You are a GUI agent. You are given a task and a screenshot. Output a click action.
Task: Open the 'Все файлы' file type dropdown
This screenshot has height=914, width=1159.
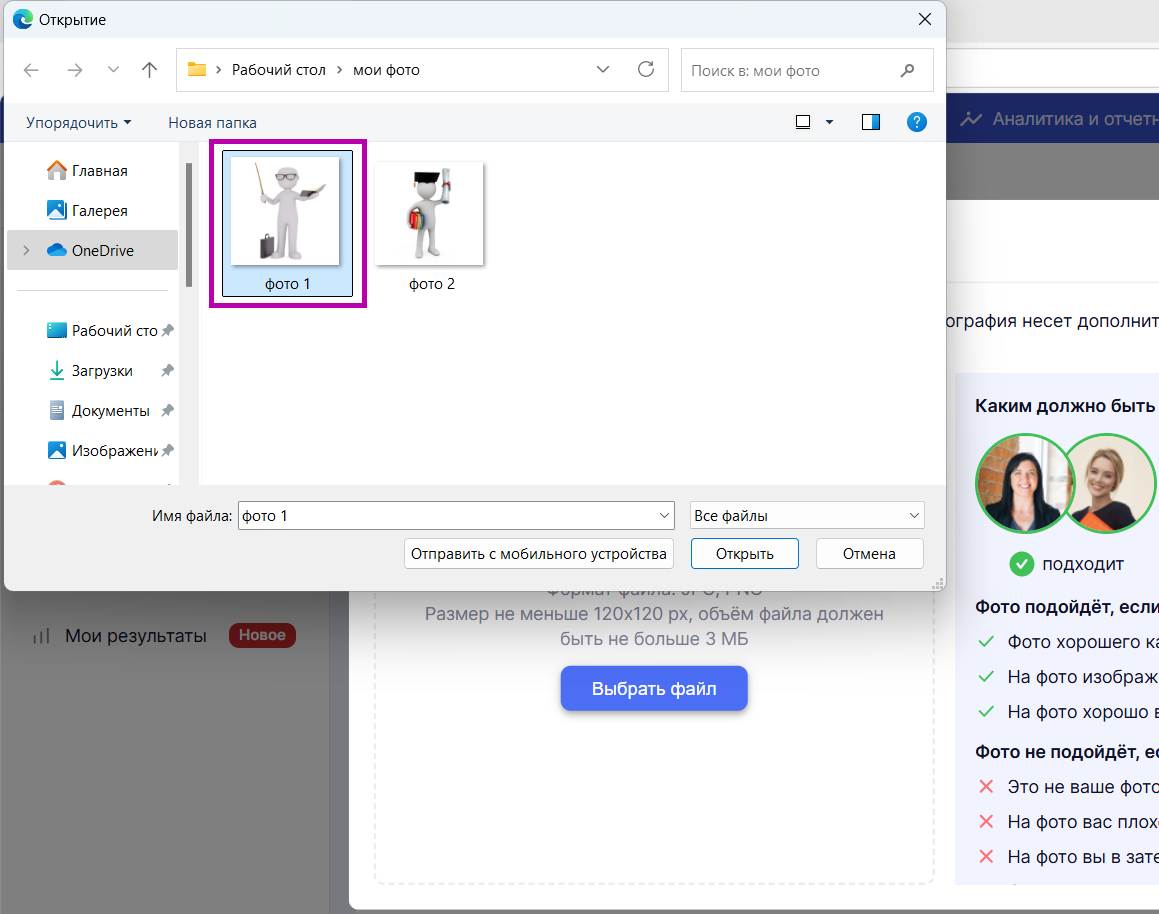(807, 516)
